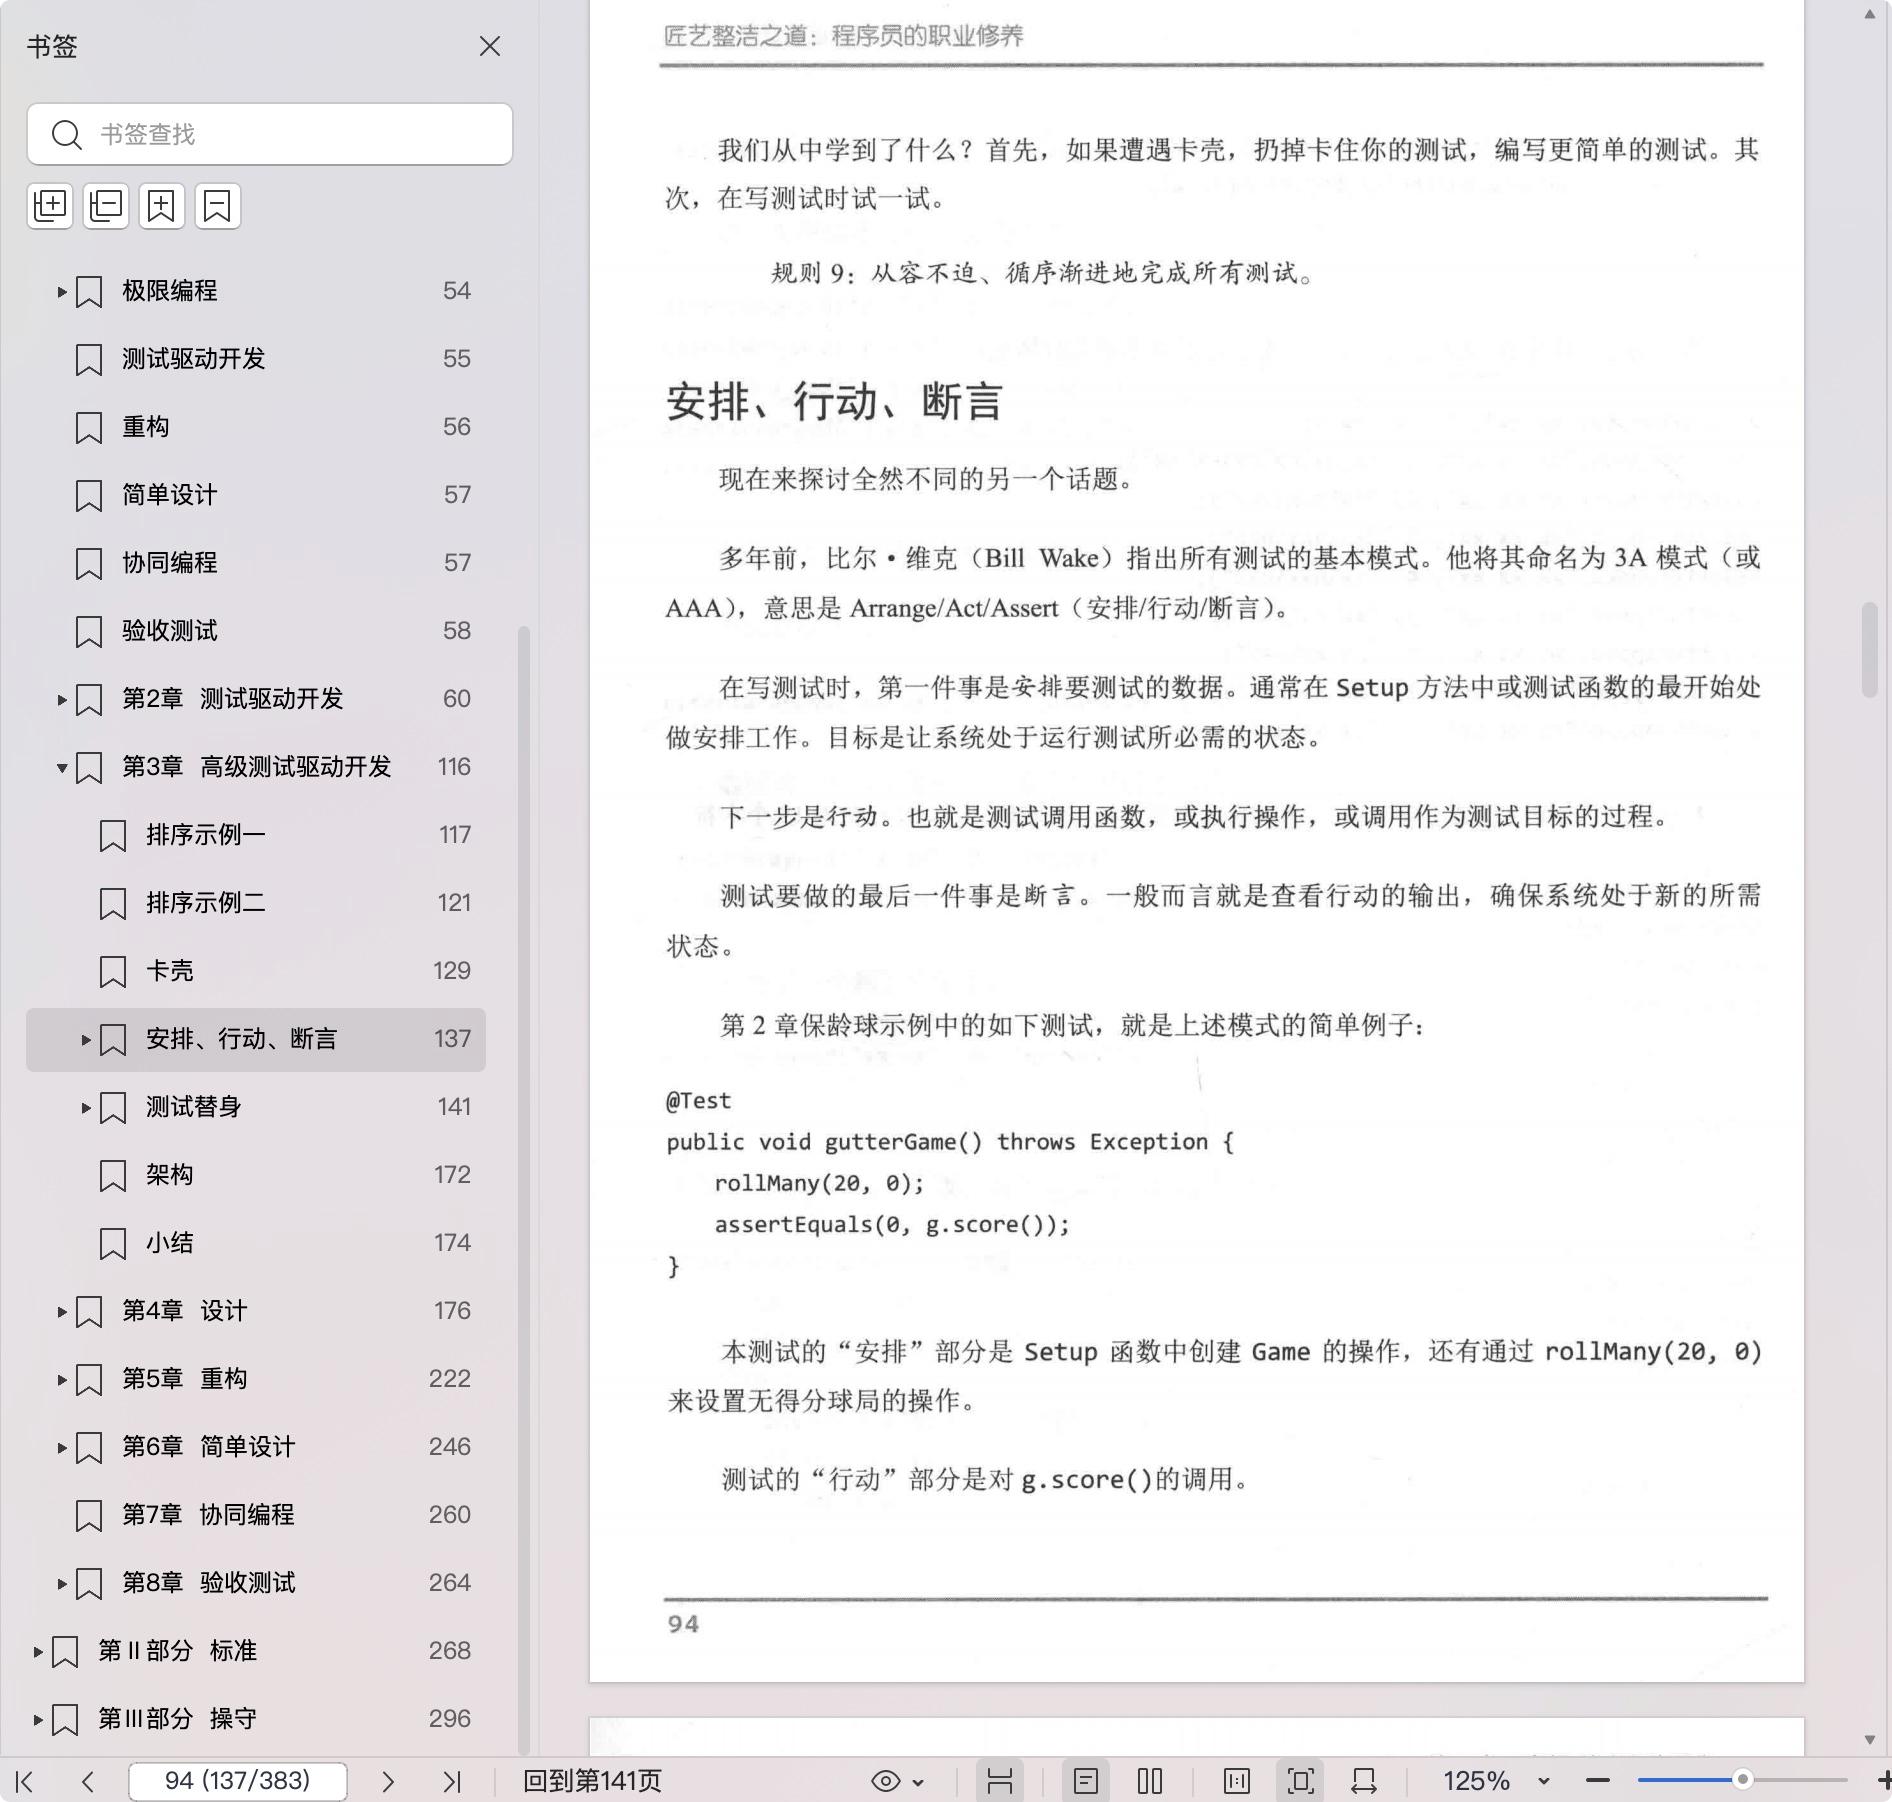Click 回到第141页 to return
1892x1802 pixels.
[592, 1781]
